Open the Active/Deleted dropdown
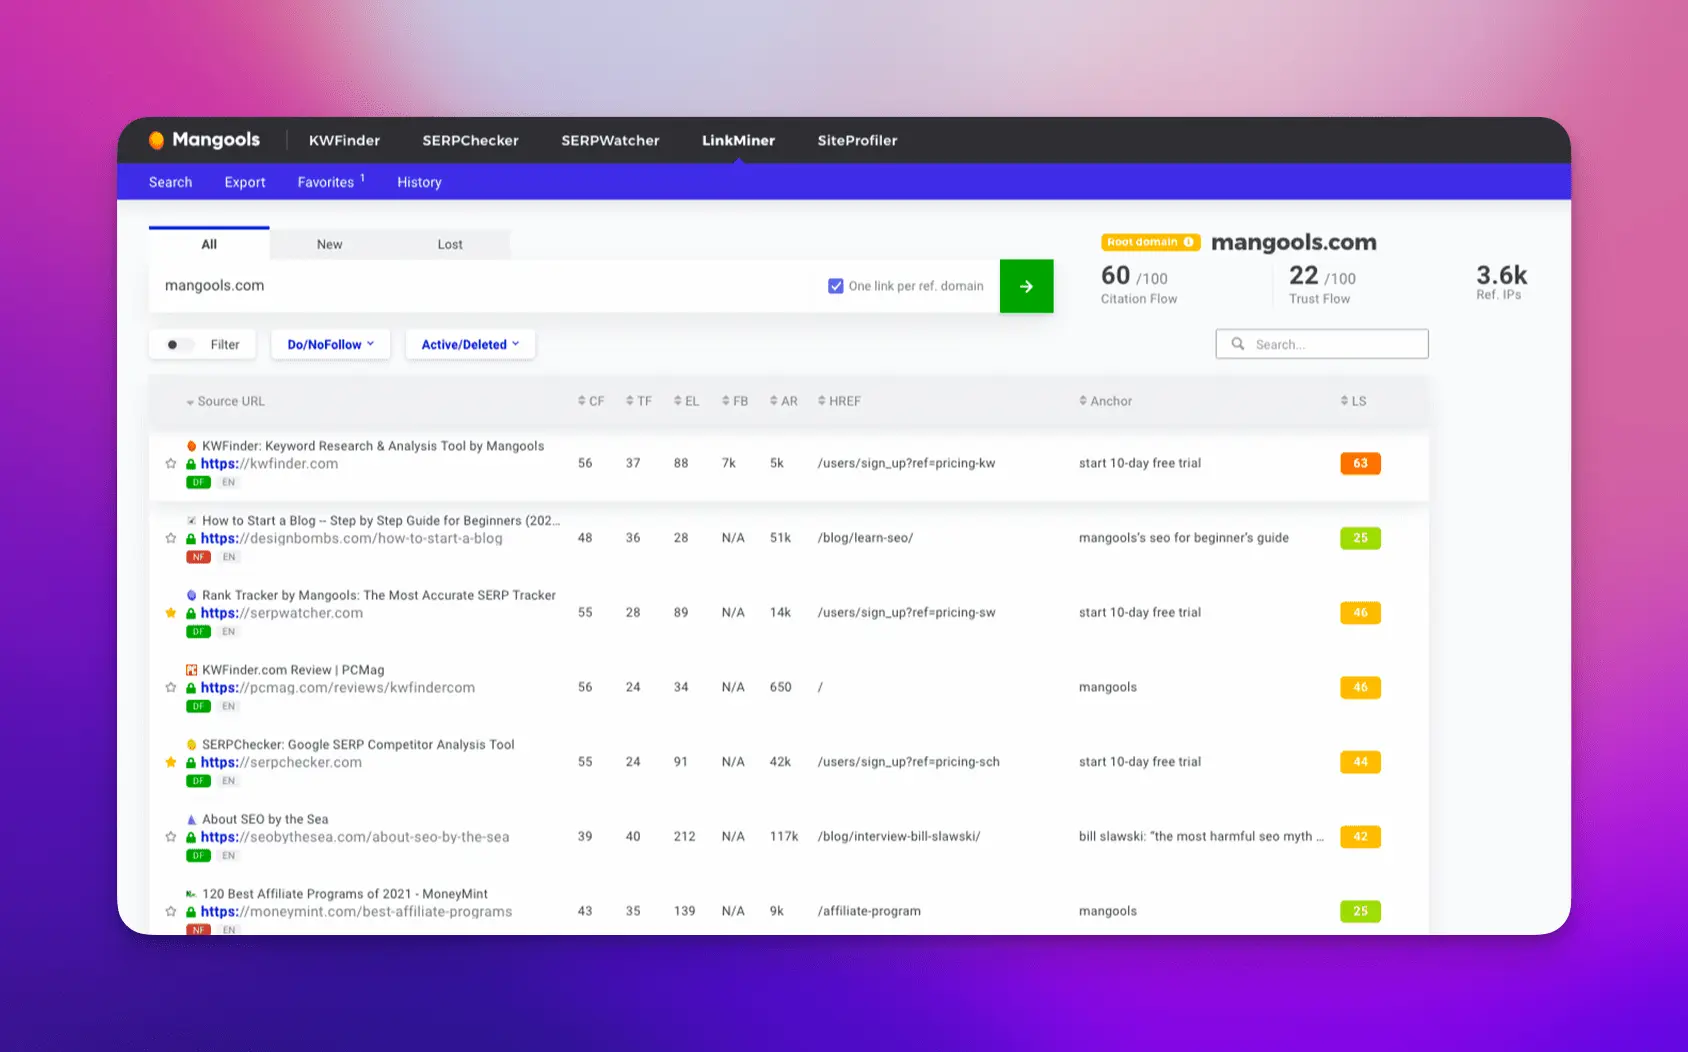The height and width of the screenshot is (1052, 1688). 469,344
